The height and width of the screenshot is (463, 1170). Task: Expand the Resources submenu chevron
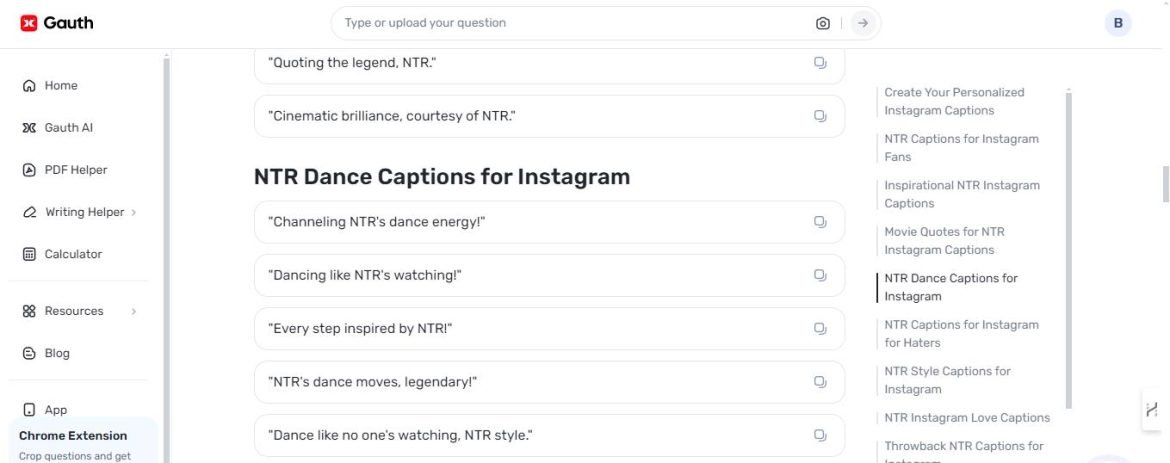pyautogui.click(x=134, y=311)
